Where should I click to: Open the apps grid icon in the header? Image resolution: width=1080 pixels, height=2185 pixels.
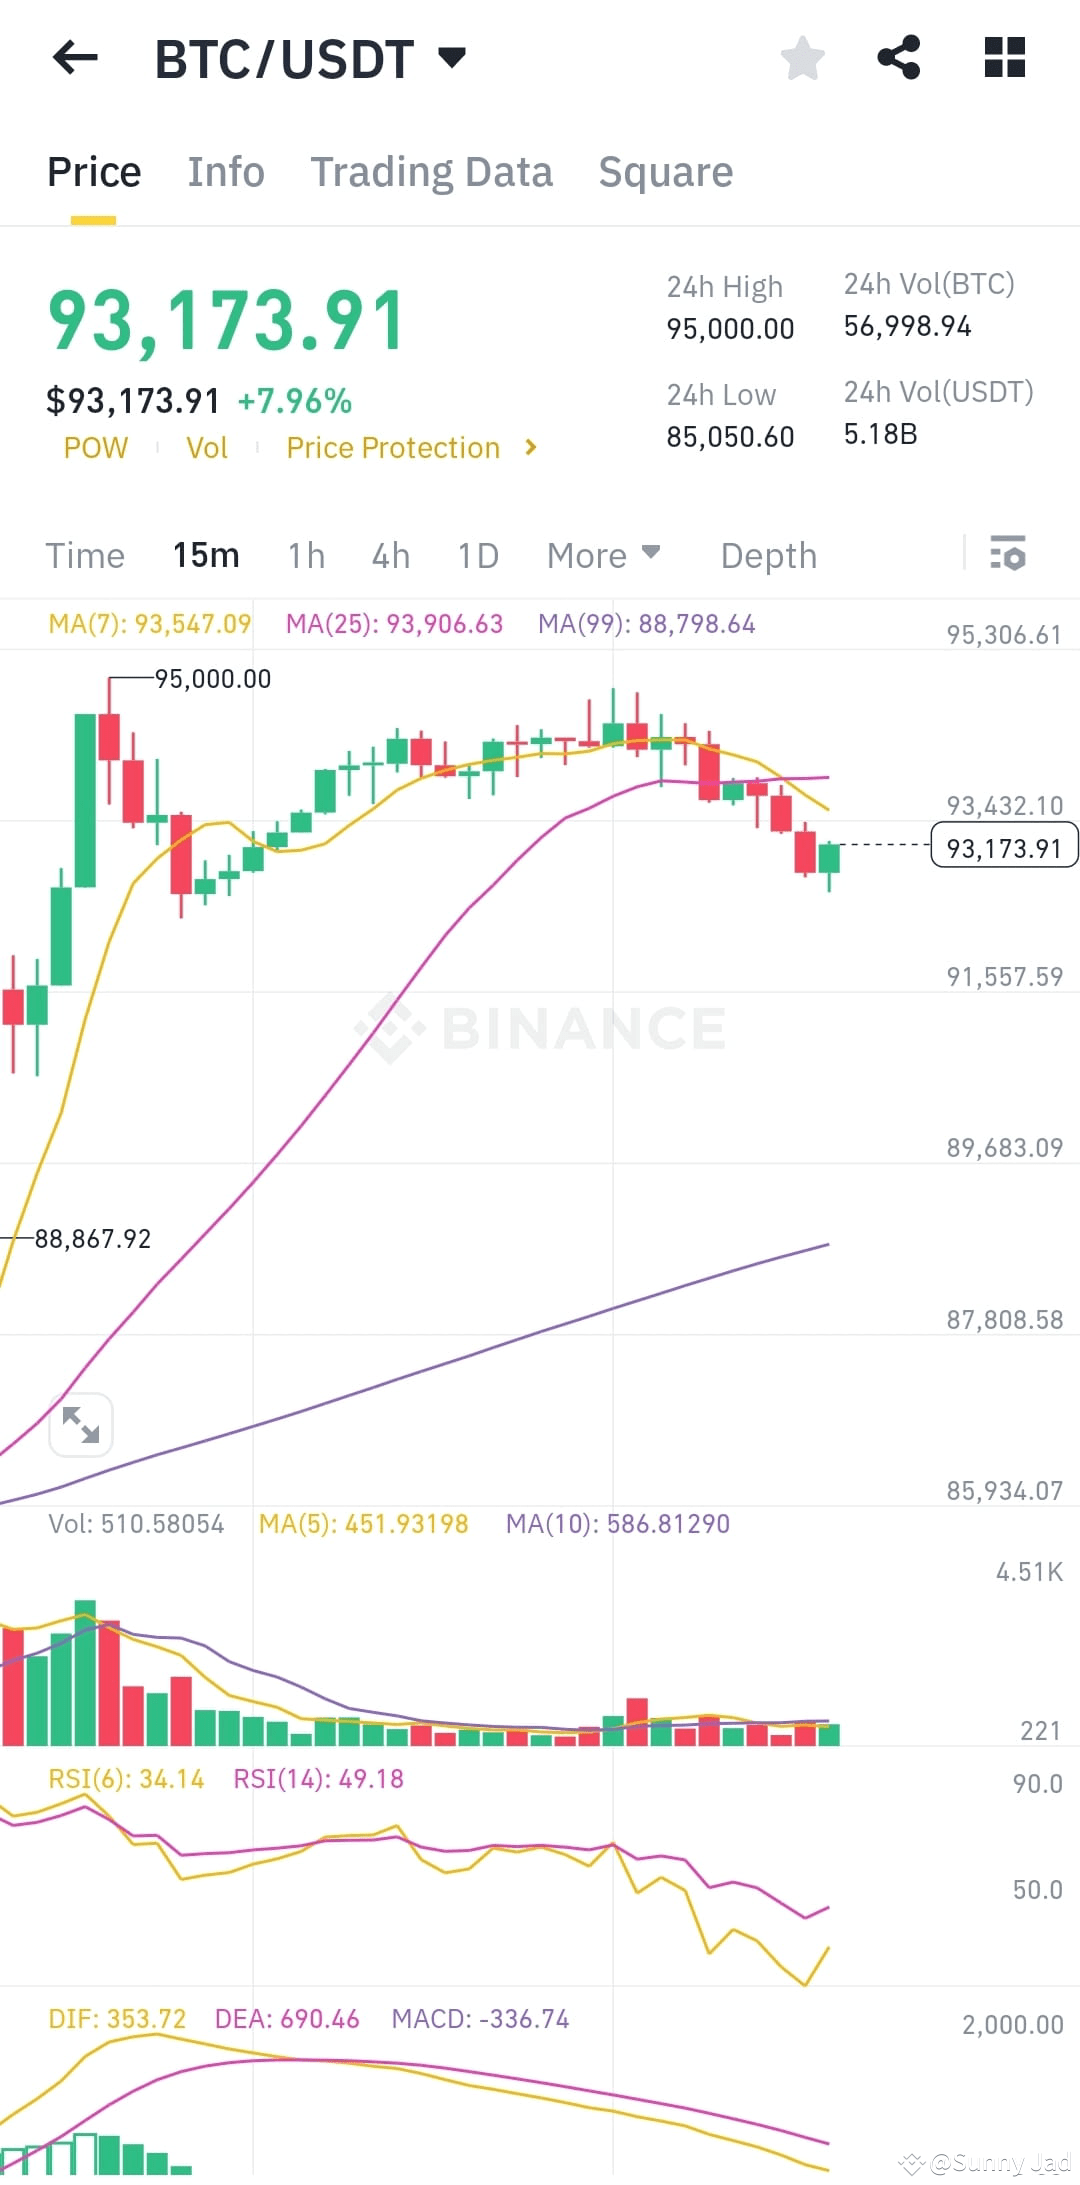1005,57
